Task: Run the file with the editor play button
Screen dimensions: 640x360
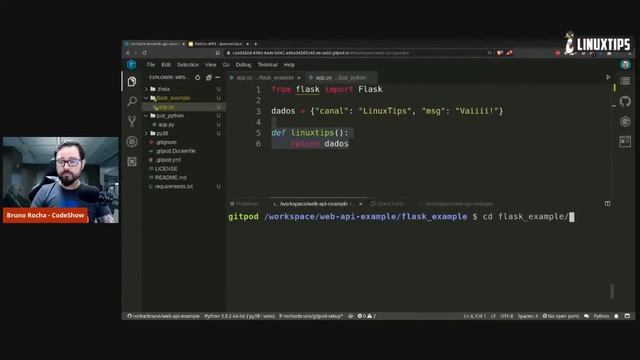Action: (608, 77)
